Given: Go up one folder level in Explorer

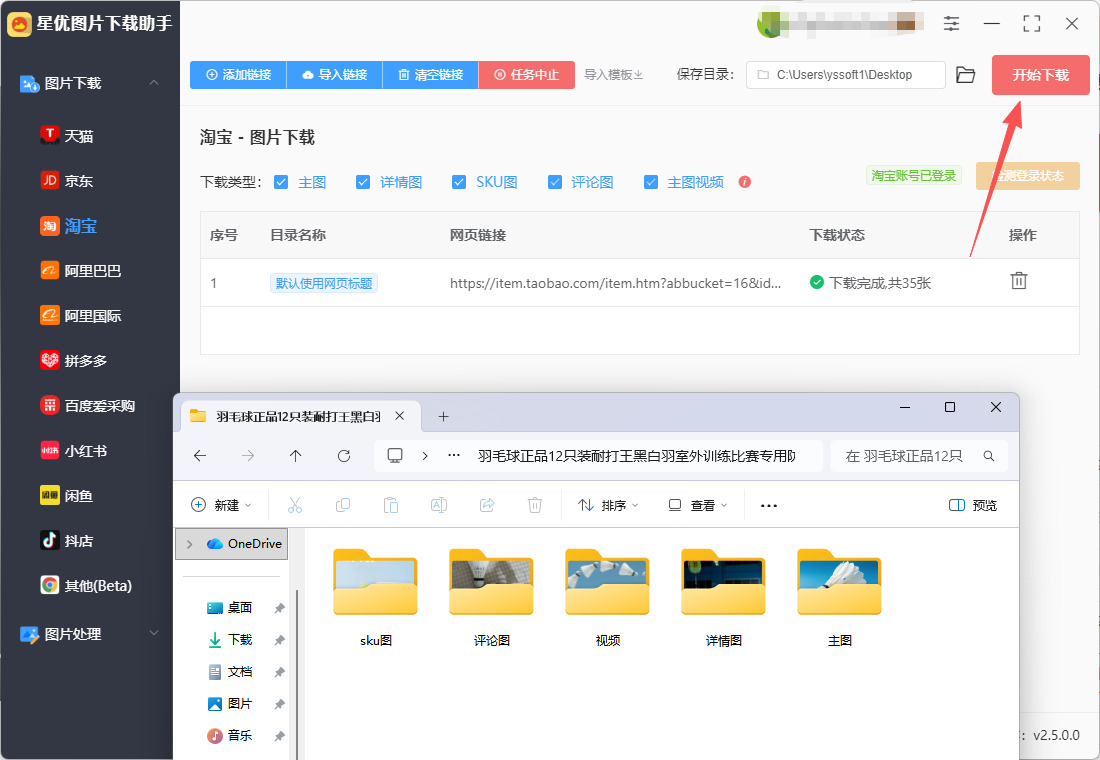Looking at the screenshot, I should [296, 456].
